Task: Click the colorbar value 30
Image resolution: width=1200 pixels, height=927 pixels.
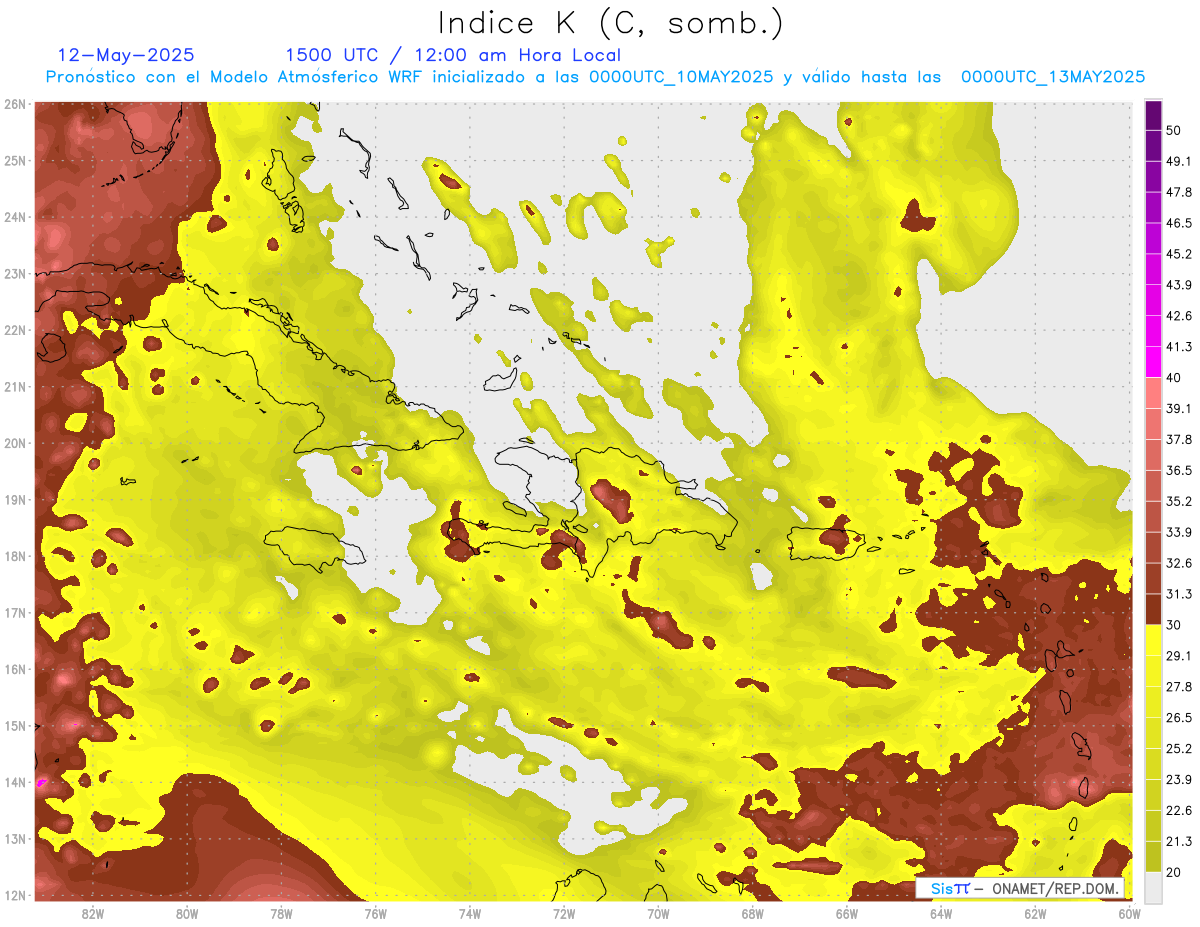Action: point(1174,625)
